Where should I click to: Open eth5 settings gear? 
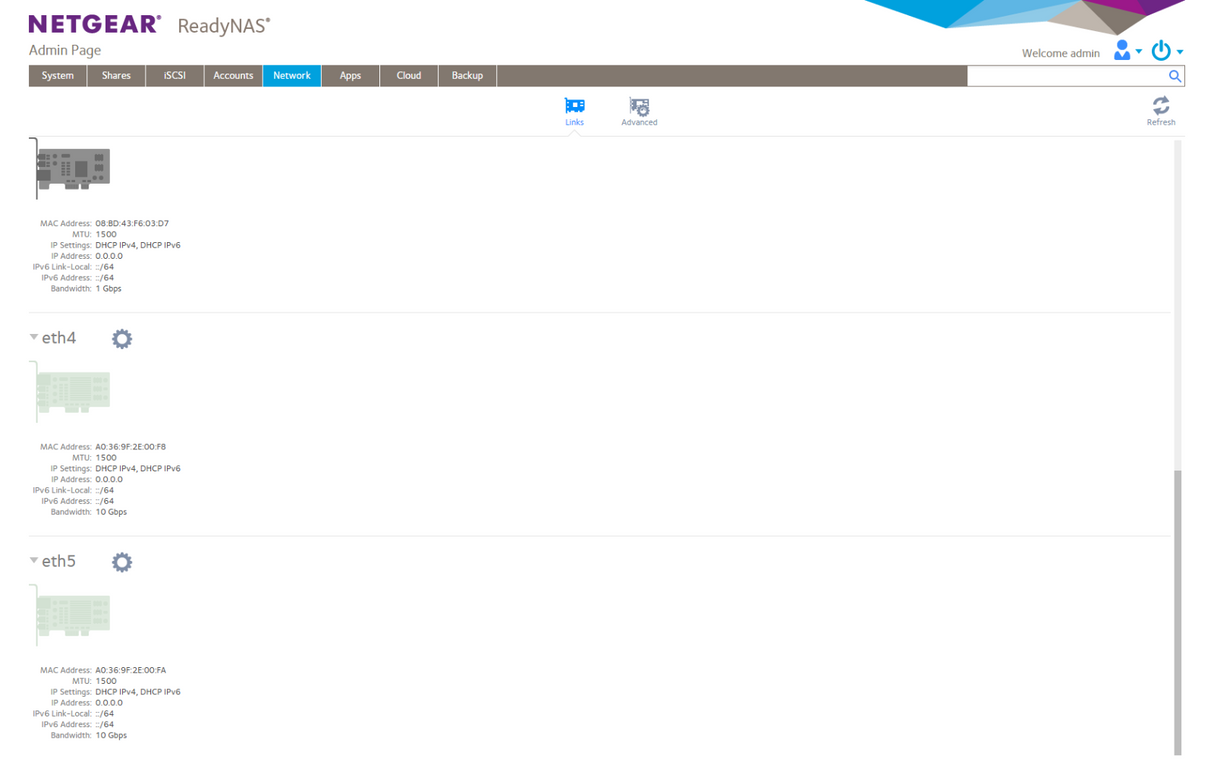pyautogui.click(x=122, y=562)
